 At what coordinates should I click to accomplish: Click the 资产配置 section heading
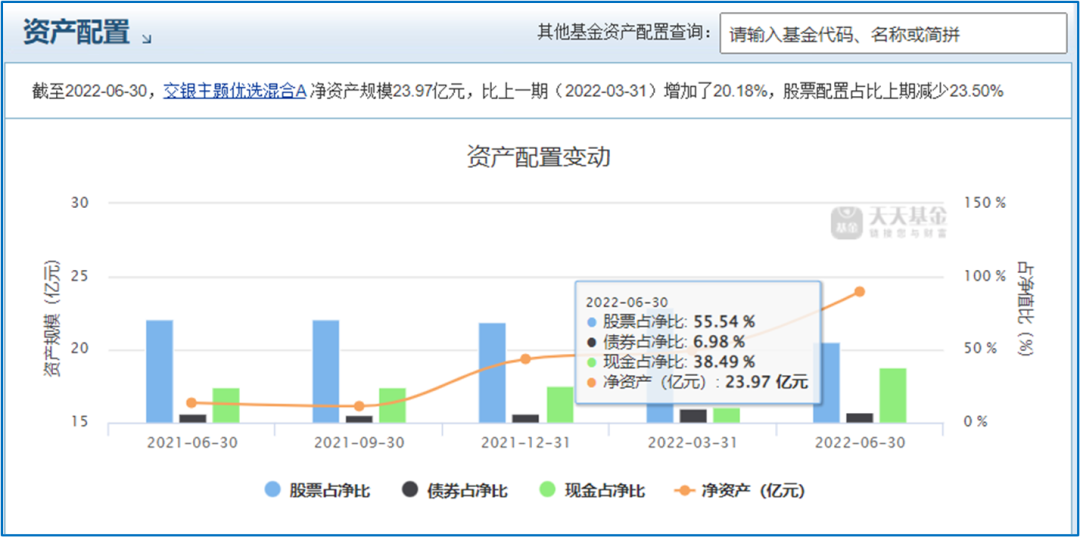(x=76, y=32)
